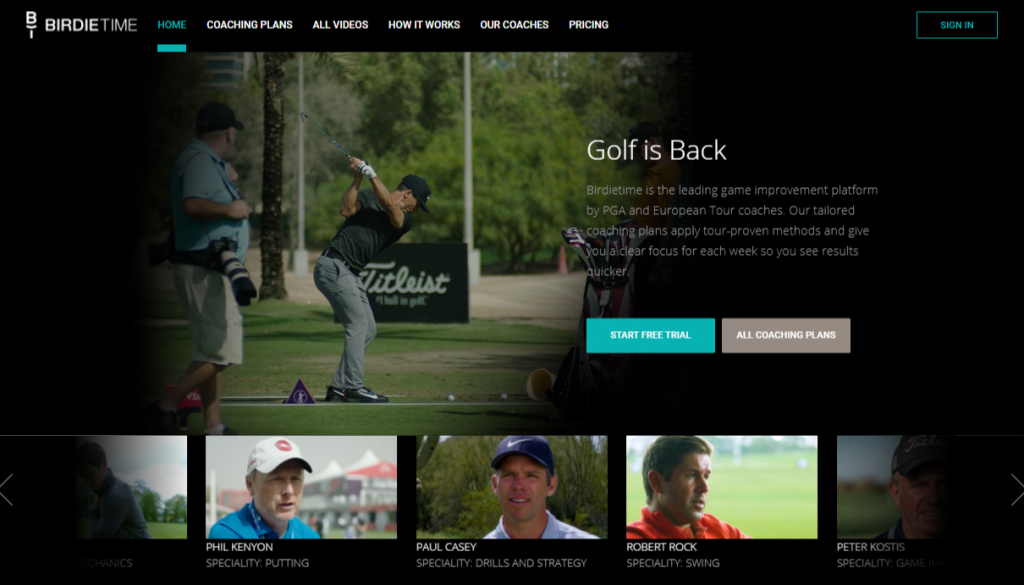Image resolution: width=1024 pixels, height=585 pixels.
Task: Click the All Coaching Plans button
Action: [786, 335]
